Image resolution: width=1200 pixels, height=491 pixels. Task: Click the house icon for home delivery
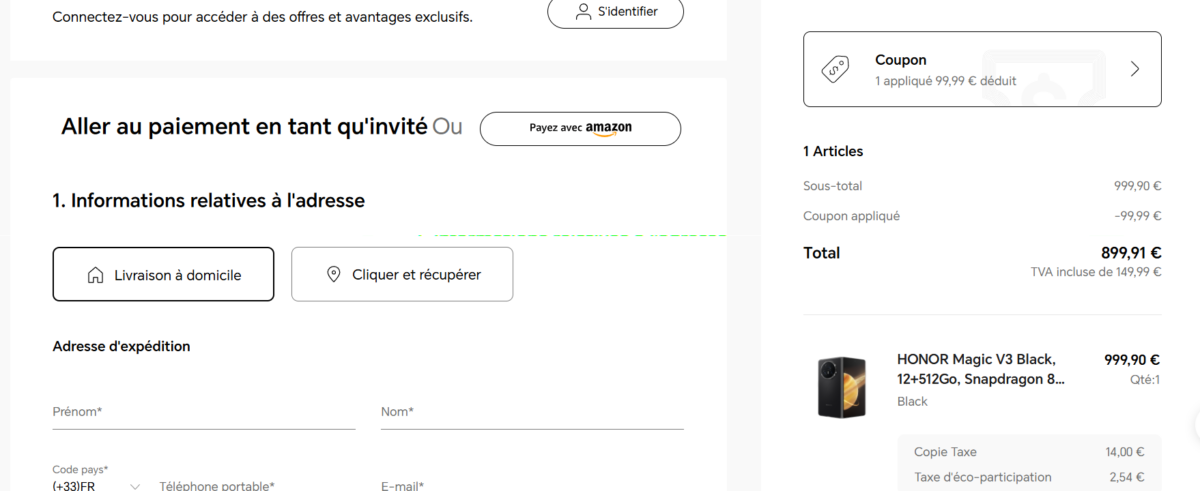(x=96, y=274)
